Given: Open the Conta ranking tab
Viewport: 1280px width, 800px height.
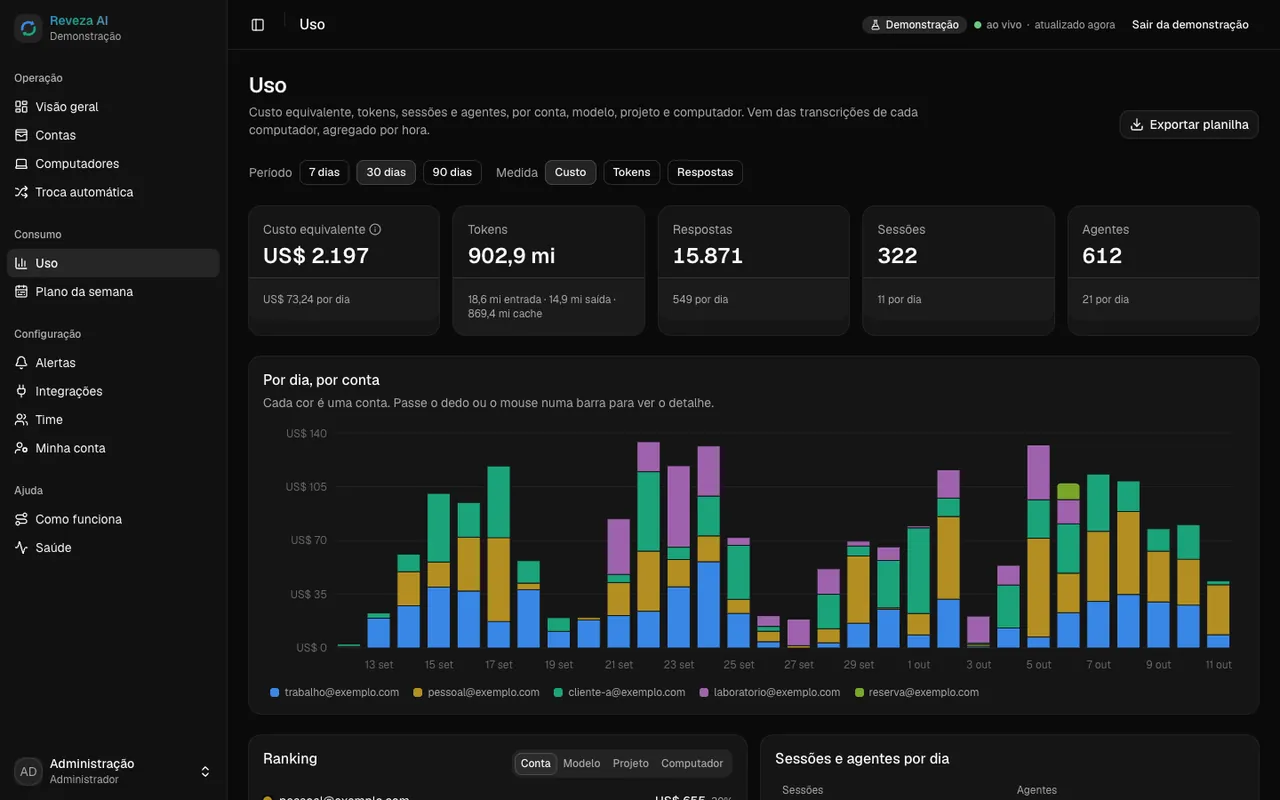Looking at the screenshot, I should click(536, 763).
